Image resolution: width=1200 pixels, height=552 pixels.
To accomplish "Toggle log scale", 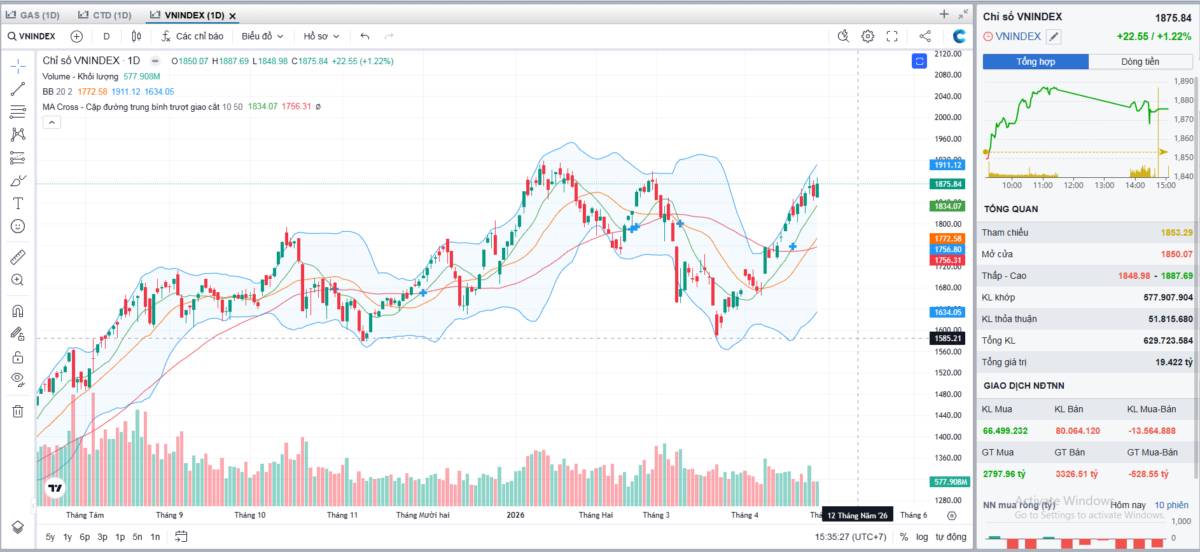I will pyautogui.click(x=924, y=537).
